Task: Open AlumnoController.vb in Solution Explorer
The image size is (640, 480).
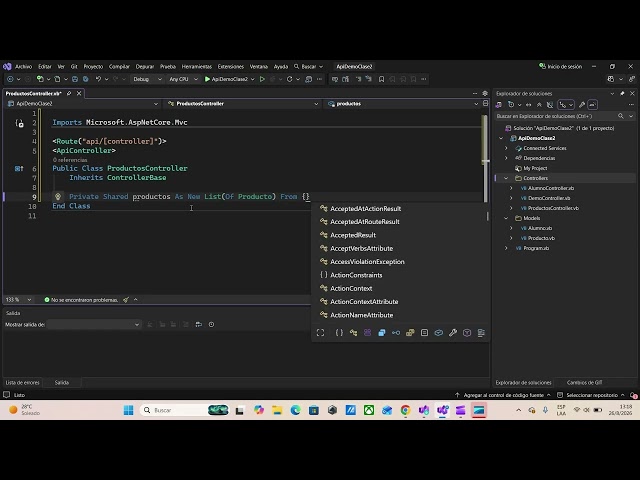Action: pos(551,188)
